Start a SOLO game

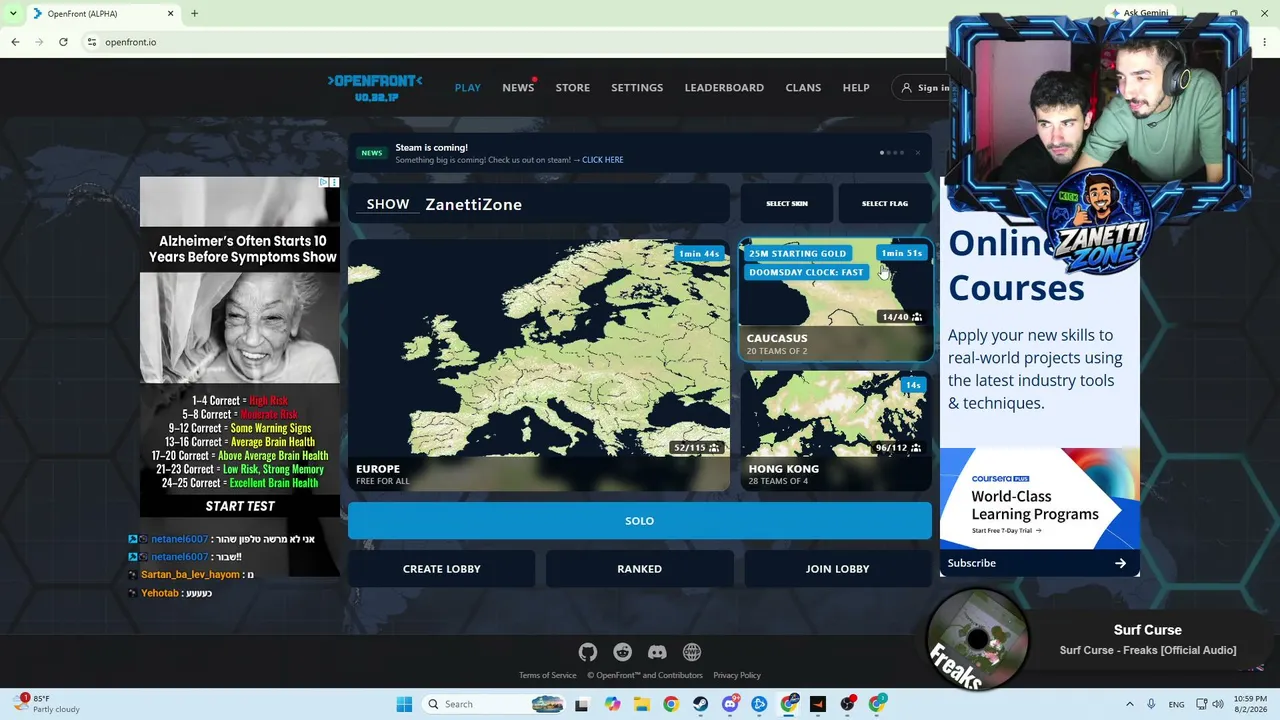pos(640,521)
